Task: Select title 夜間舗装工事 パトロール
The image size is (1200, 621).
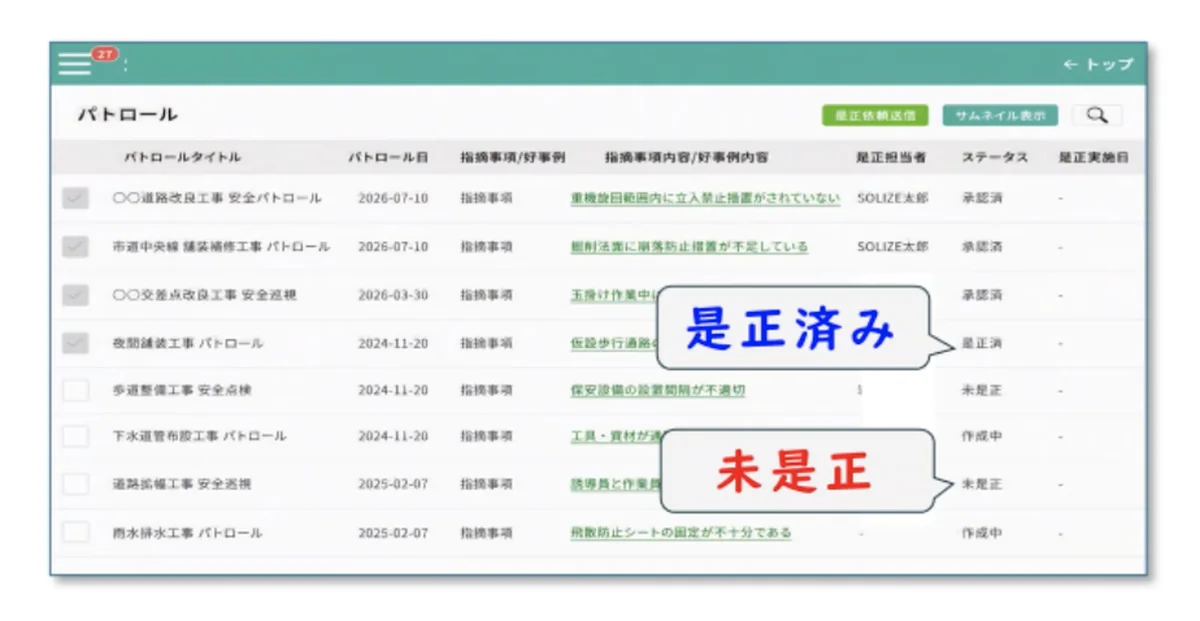Action: pos(187,343)
